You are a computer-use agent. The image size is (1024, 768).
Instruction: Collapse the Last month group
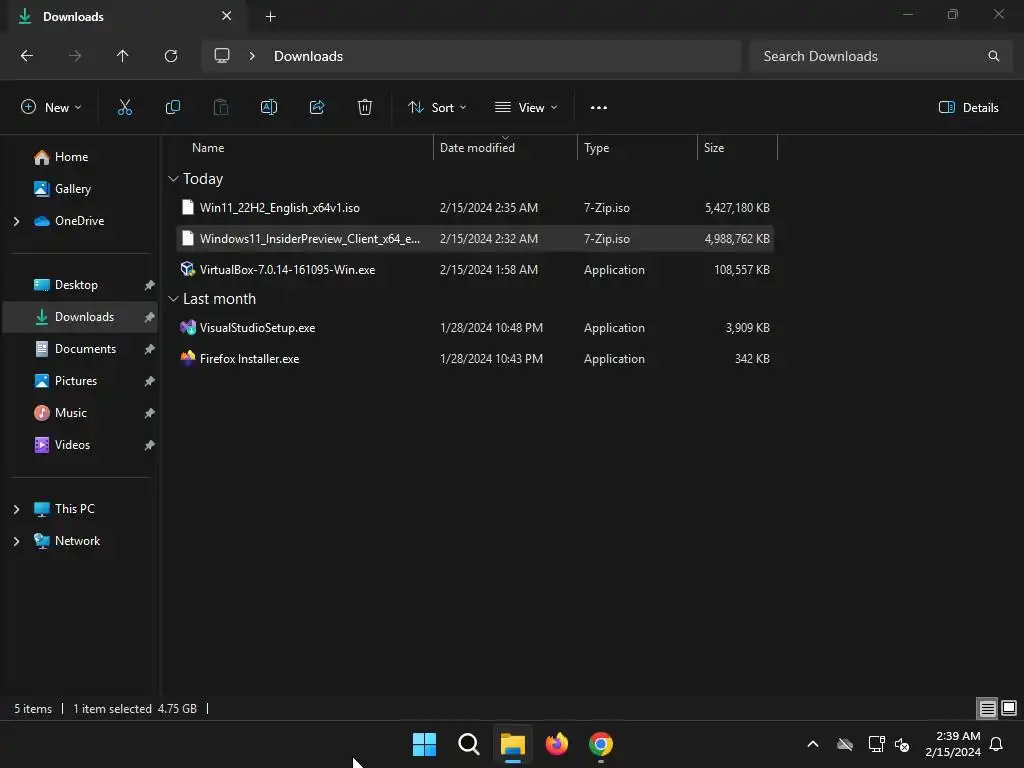(x=173, y=299)
